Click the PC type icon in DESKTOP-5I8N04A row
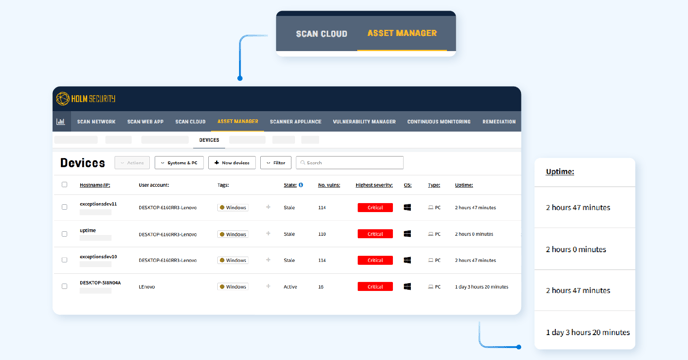 coord(430,287)
